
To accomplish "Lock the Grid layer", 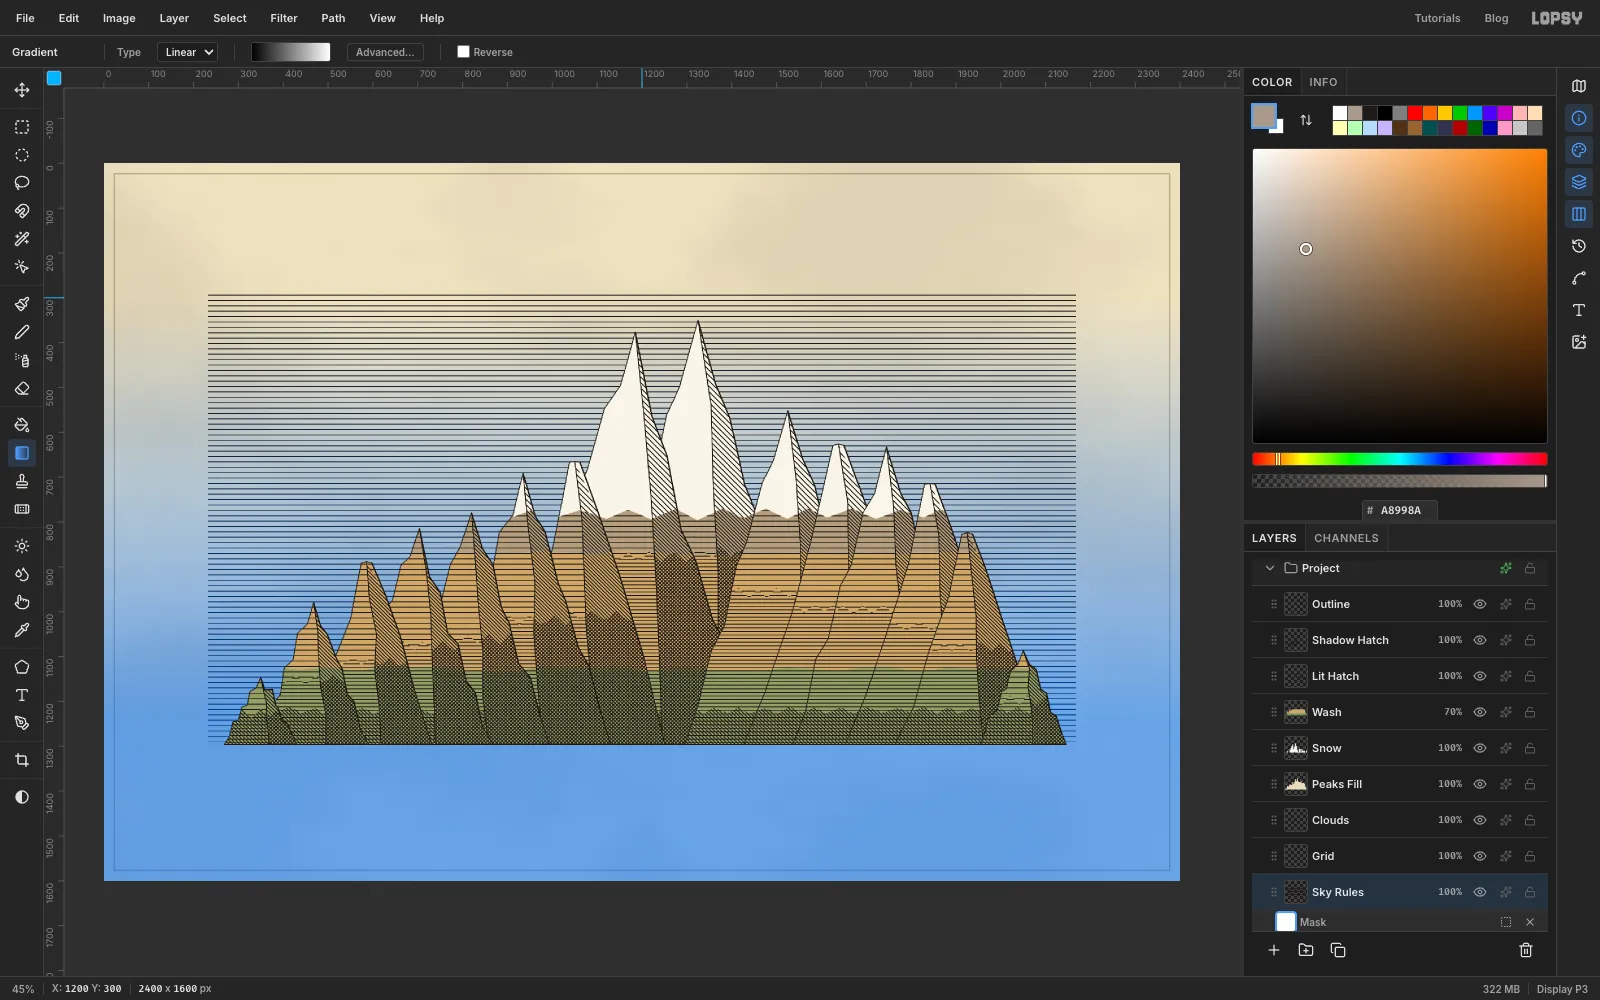I will (1530, 856).
